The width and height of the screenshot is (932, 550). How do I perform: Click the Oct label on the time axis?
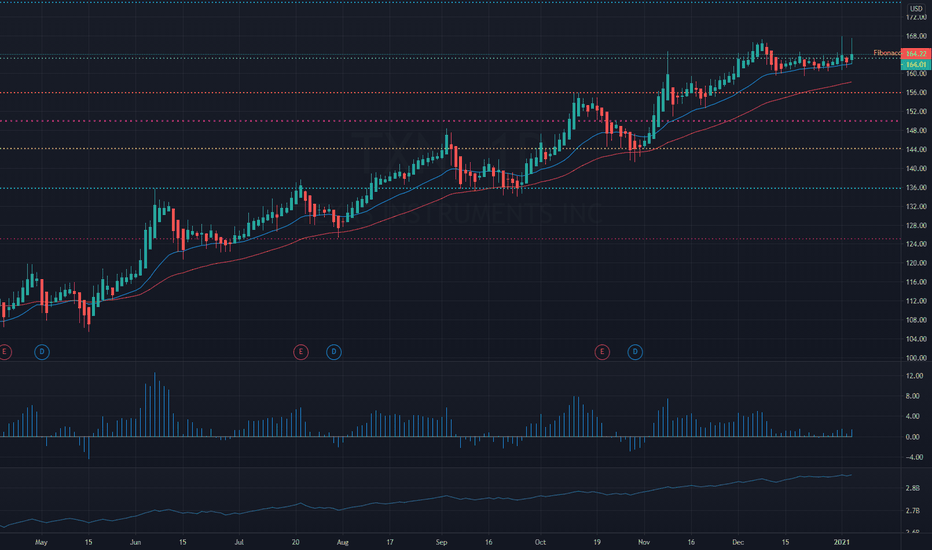pyautogui.click(x=540, y=542)
